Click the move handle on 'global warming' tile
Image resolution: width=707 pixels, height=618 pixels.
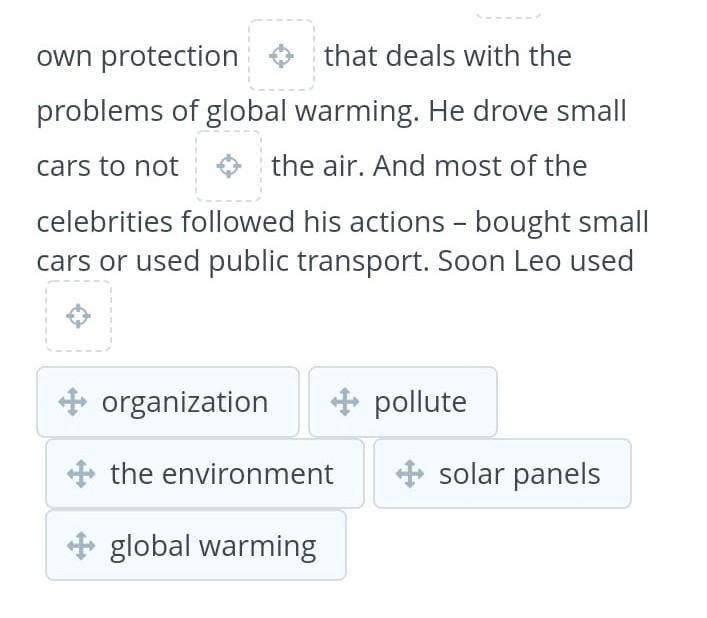pos(81,546)
